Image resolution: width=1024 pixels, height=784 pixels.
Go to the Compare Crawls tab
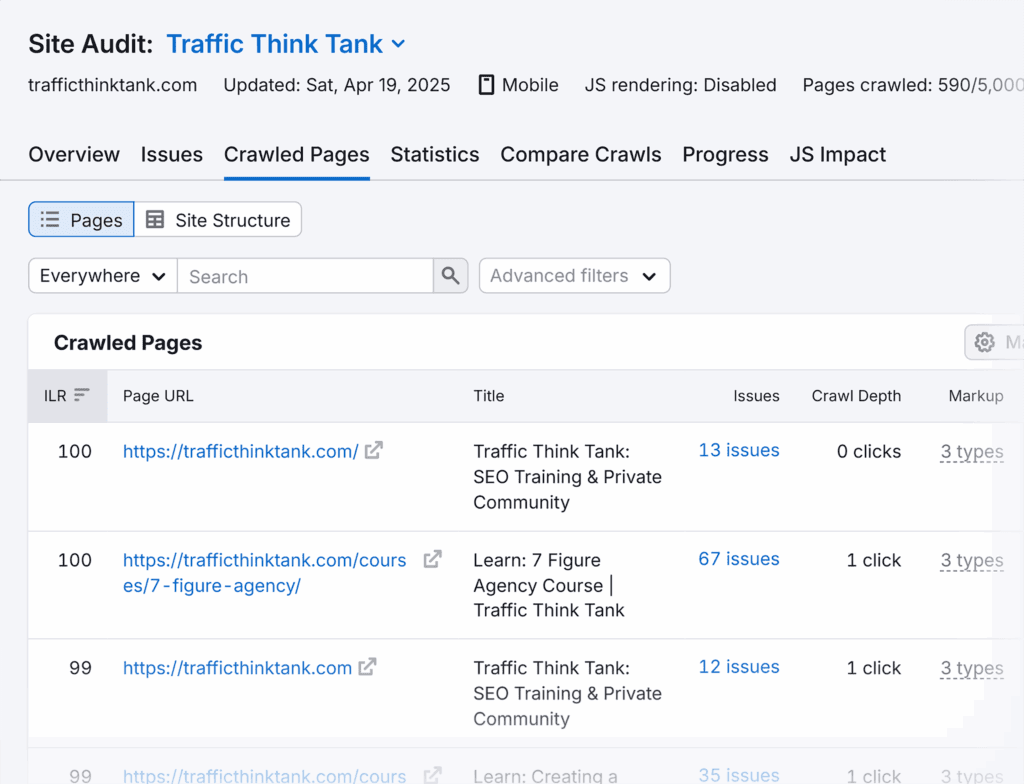(x=580, y=155)
